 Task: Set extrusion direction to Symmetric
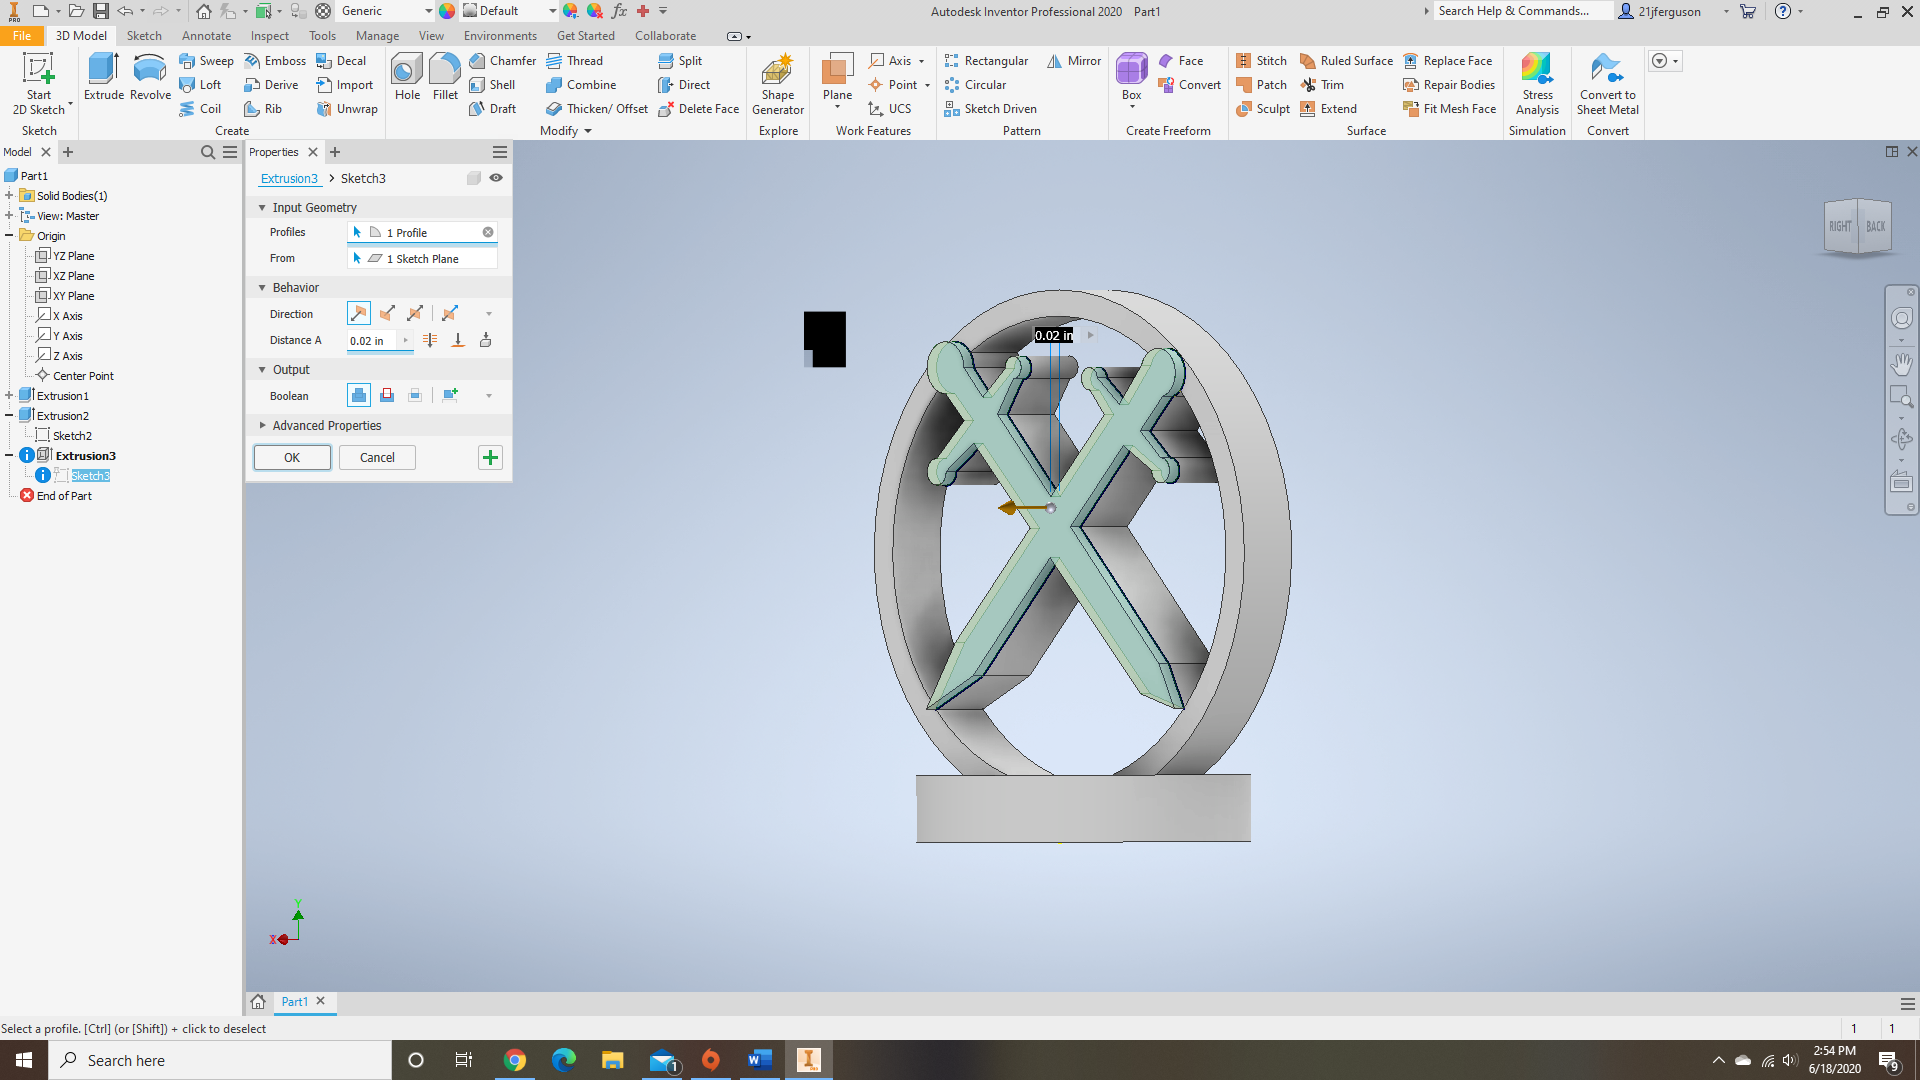click(x=415, y=314)
